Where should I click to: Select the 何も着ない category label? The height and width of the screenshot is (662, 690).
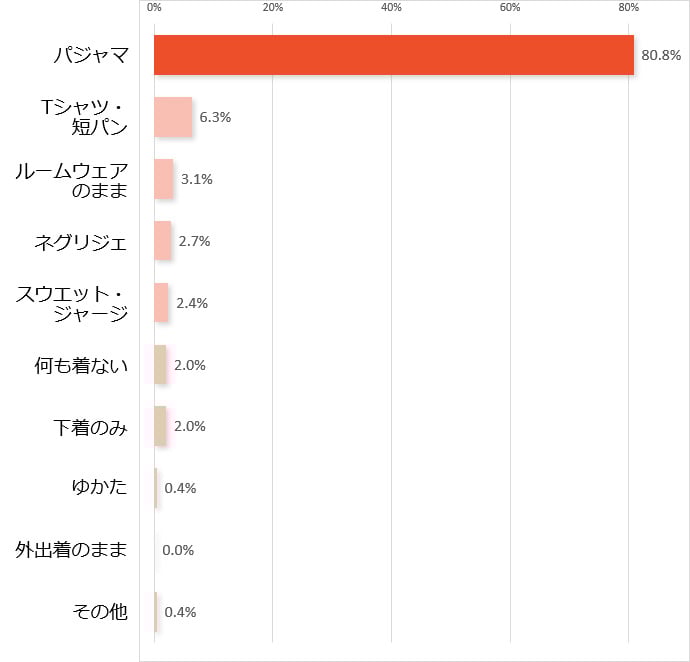[81, 365]
